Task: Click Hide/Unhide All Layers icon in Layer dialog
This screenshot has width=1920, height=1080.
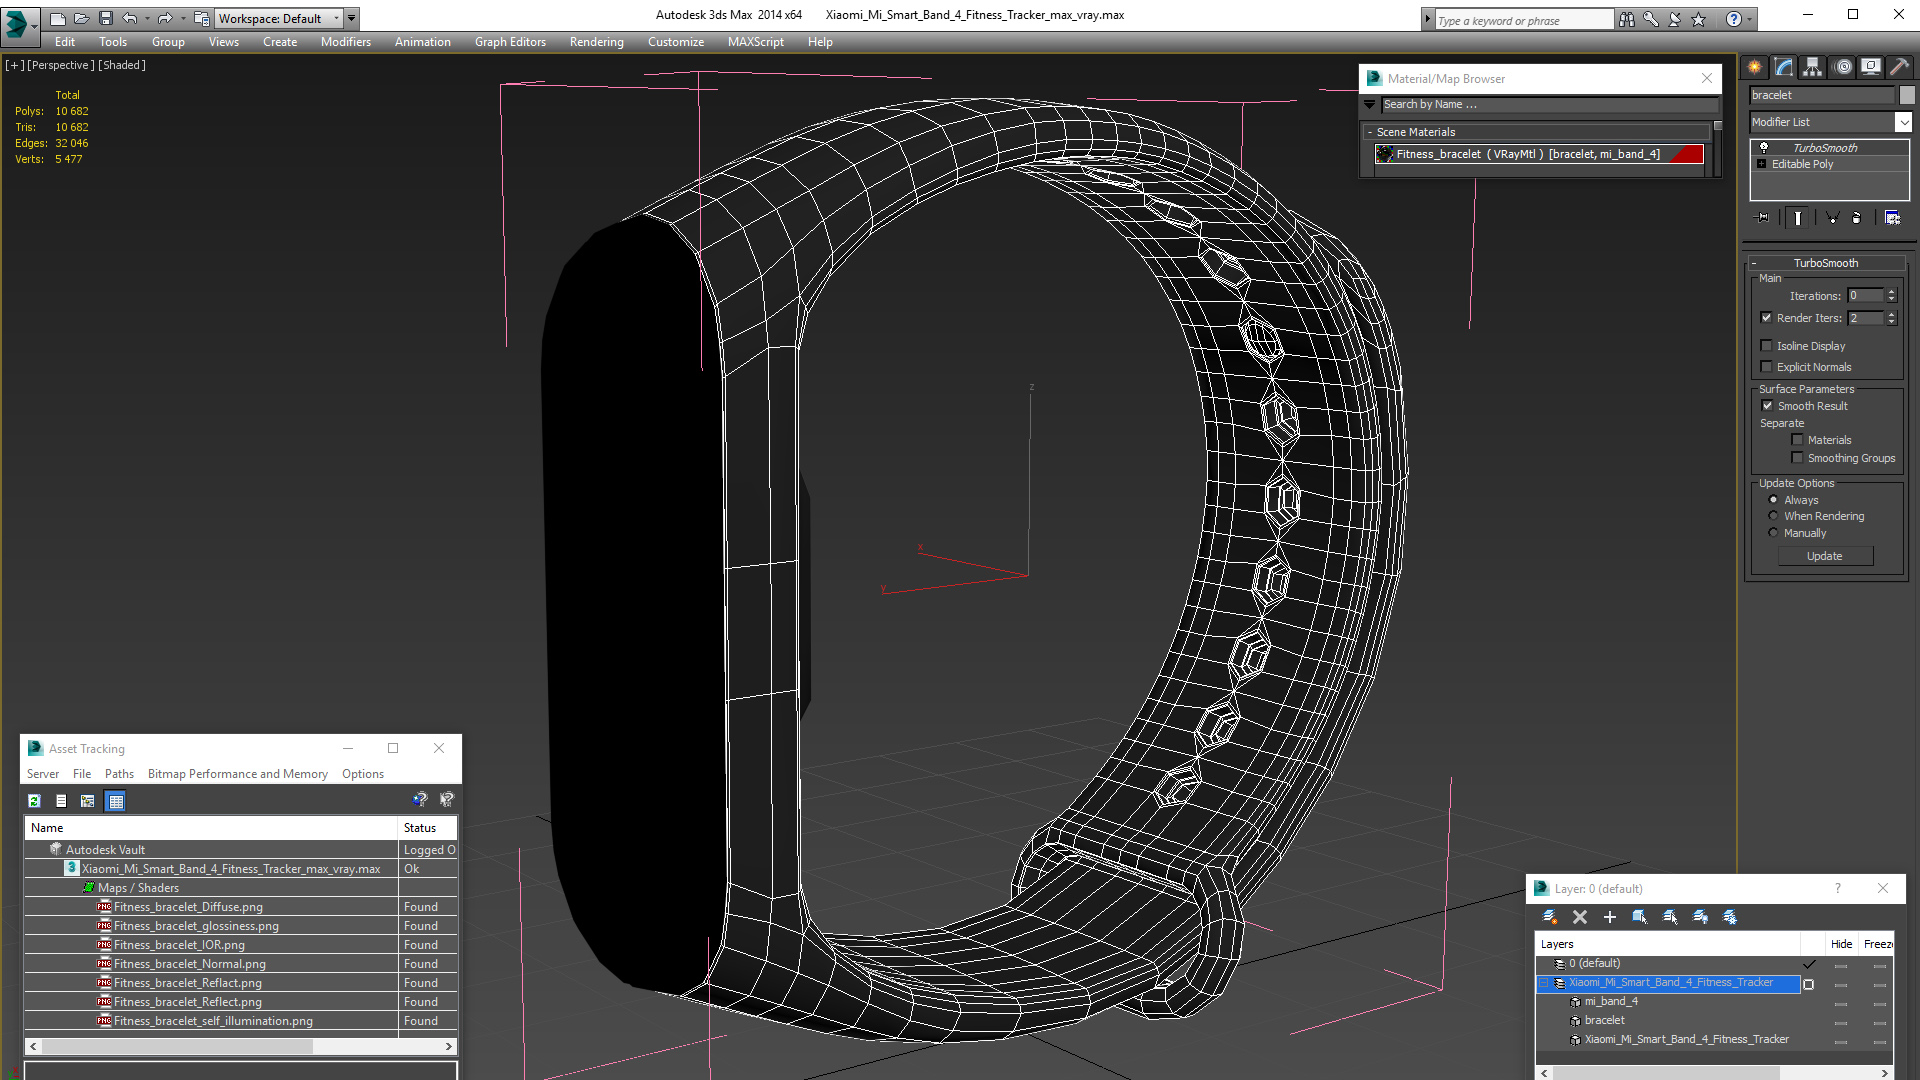Action: pos(1700,917)
